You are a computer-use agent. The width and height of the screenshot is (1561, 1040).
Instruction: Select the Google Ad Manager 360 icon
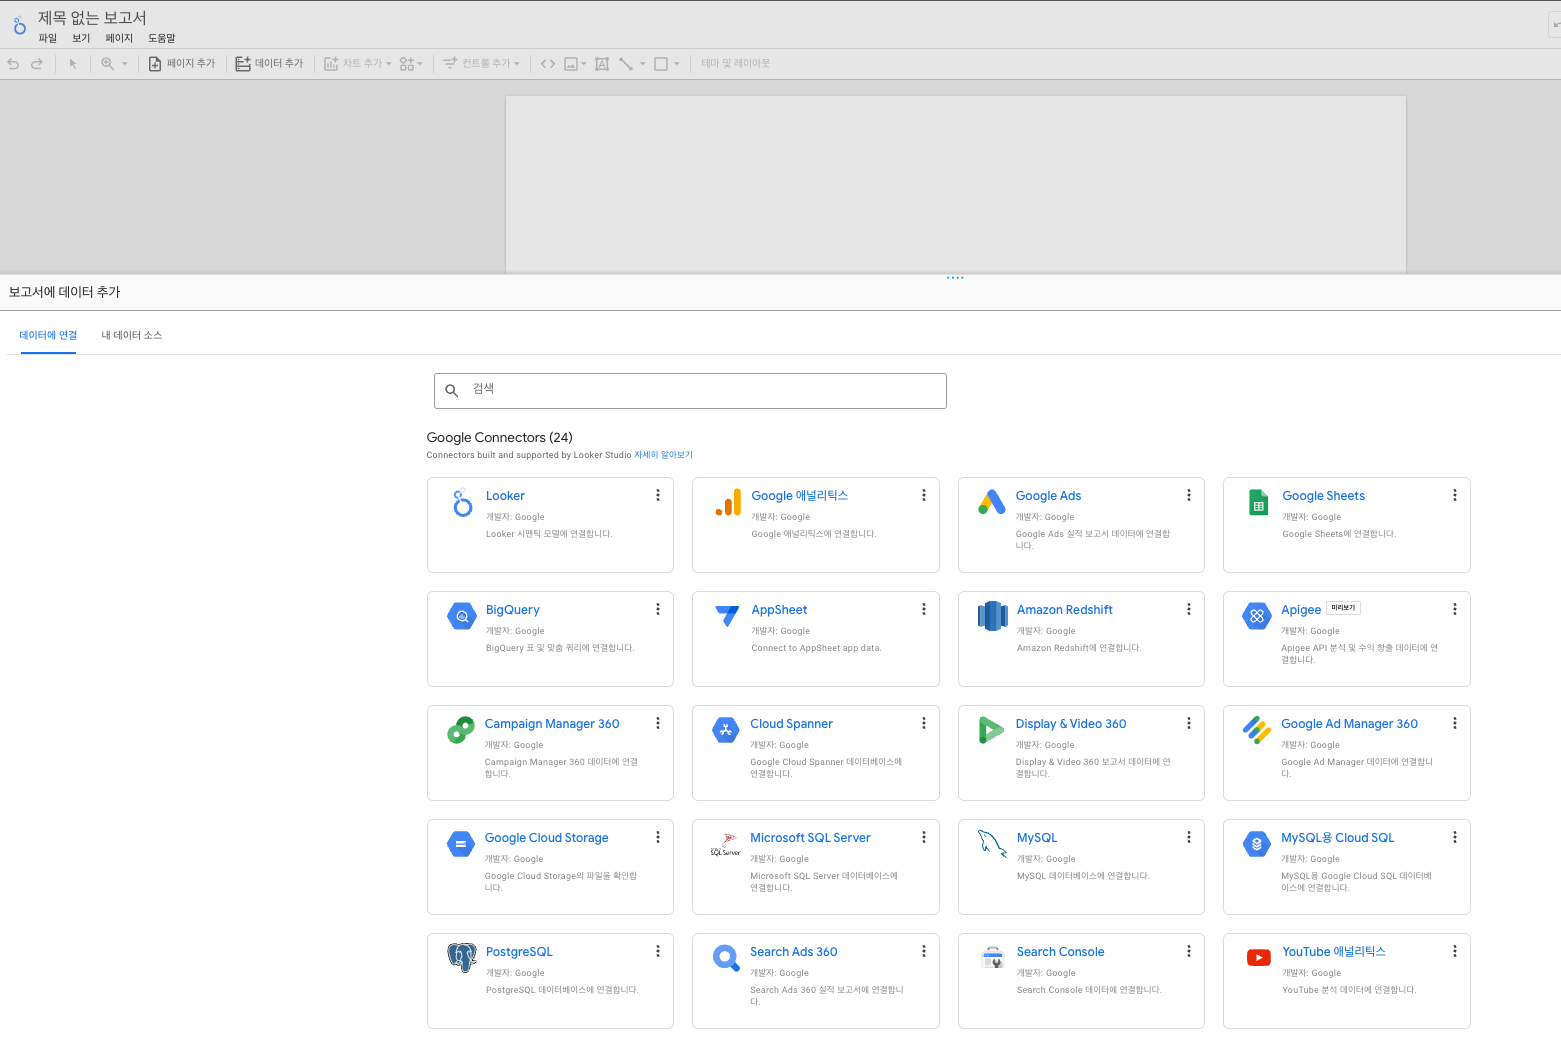click(x=1257, y=730)
